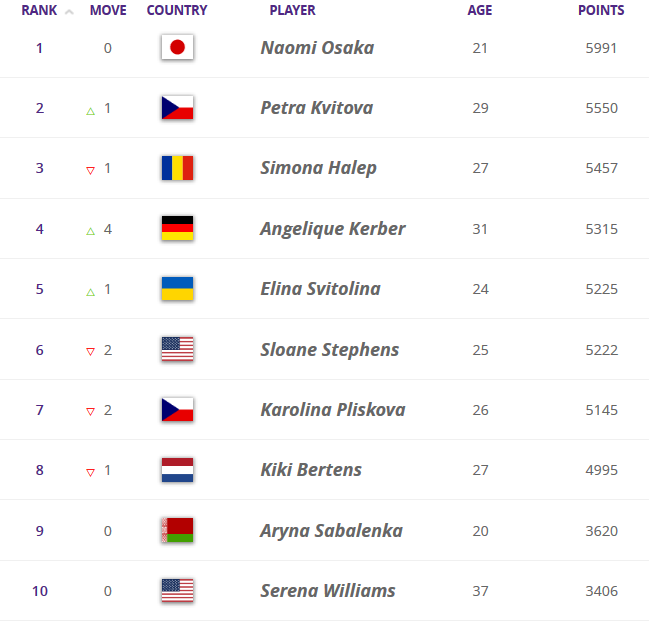Click Aryna Sabalenka's 3620 points value
The width and height of the screenshot is (649, 623).
(601, 530)
